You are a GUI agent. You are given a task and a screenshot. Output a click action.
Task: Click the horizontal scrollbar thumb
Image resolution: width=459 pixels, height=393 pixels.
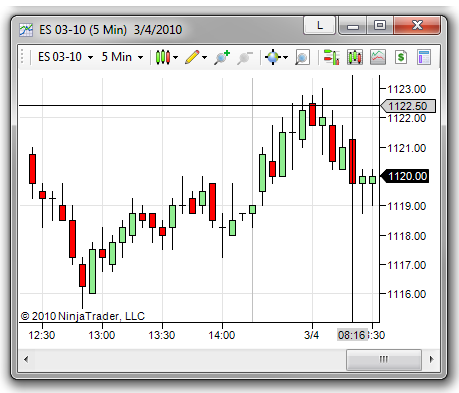384,359
